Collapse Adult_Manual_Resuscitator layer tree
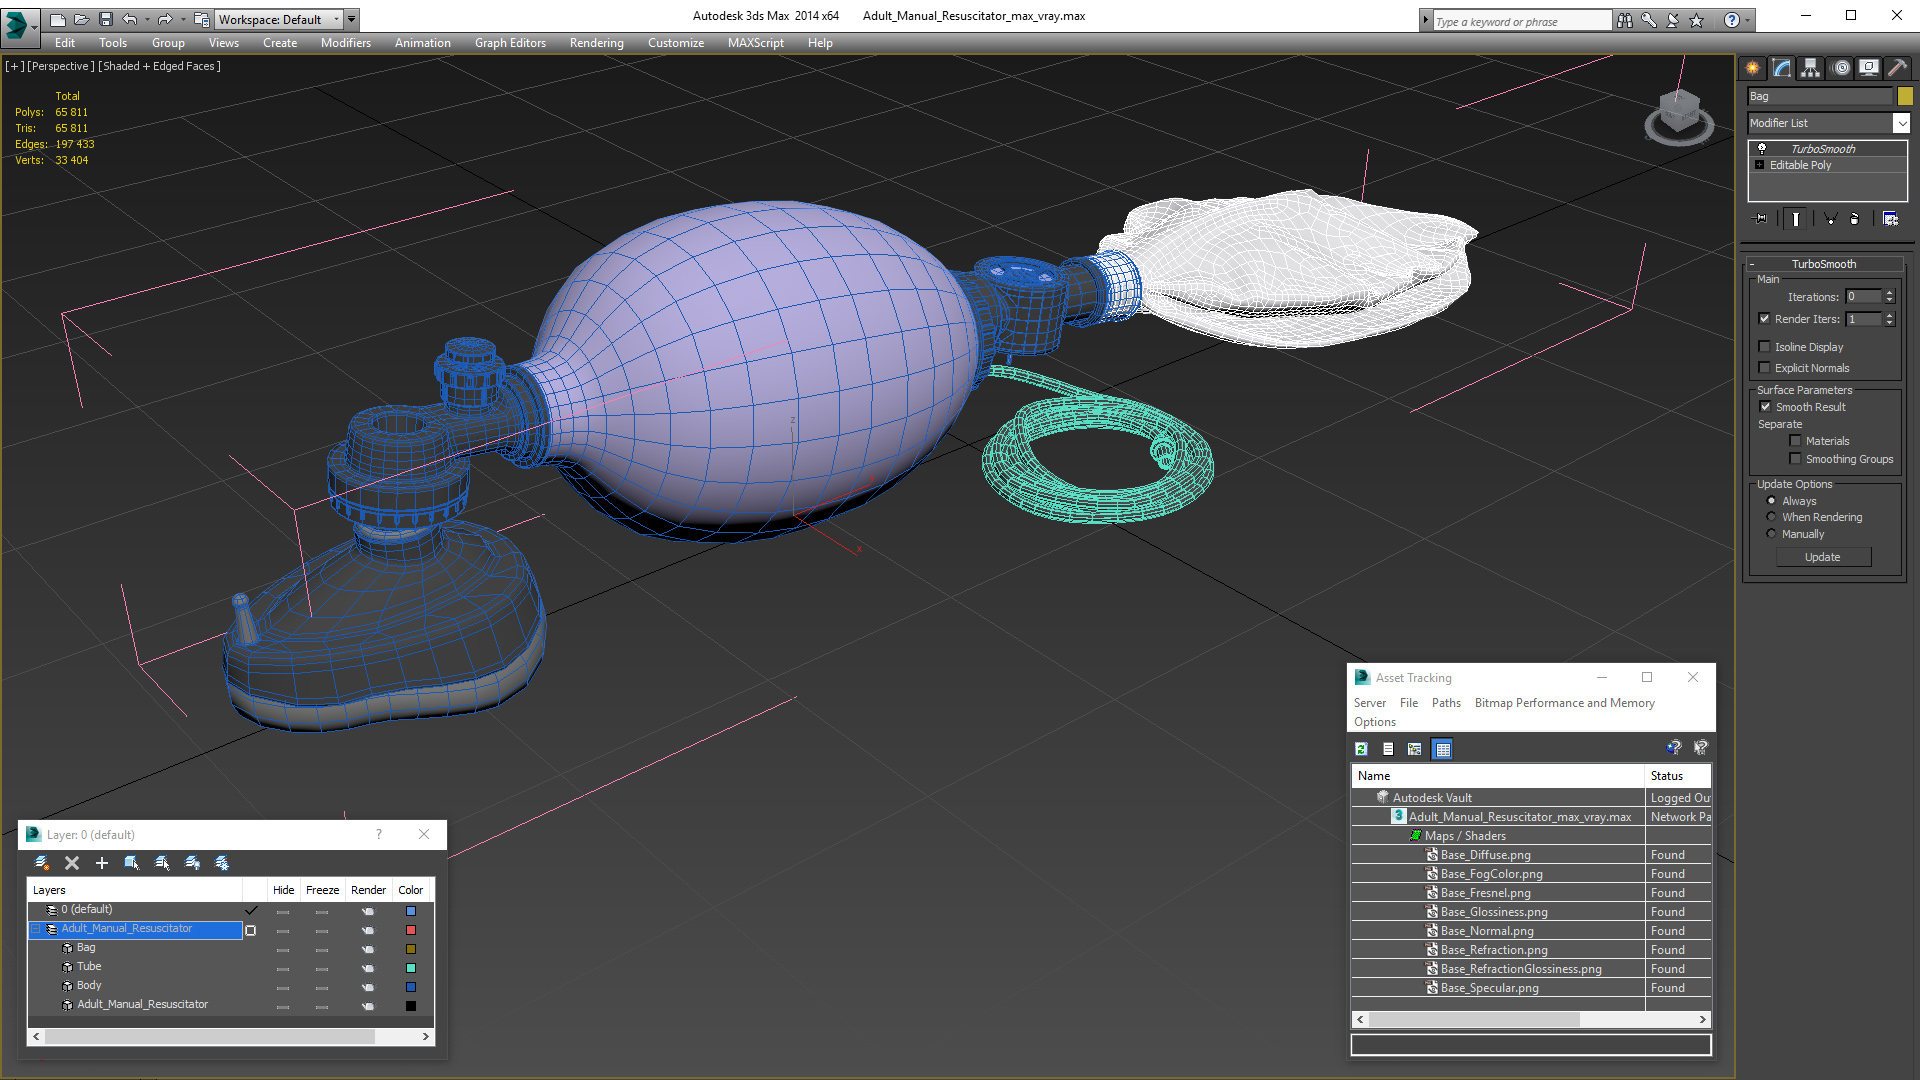 (36, 929)
